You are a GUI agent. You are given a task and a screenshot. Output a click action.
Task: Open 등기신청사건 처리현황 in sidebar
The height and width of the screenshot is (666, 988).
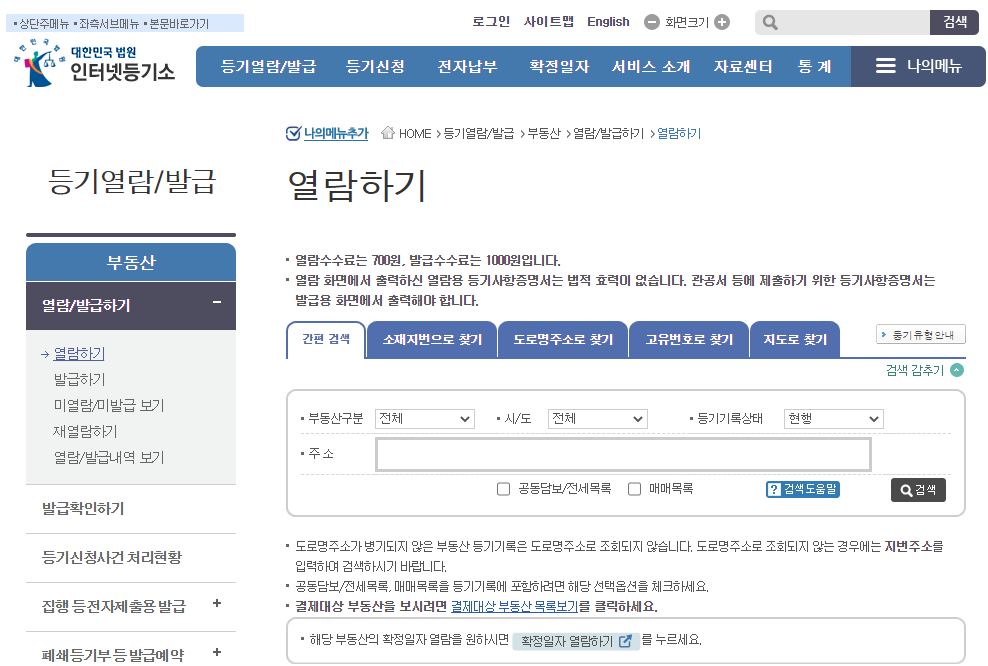(112, 557)
